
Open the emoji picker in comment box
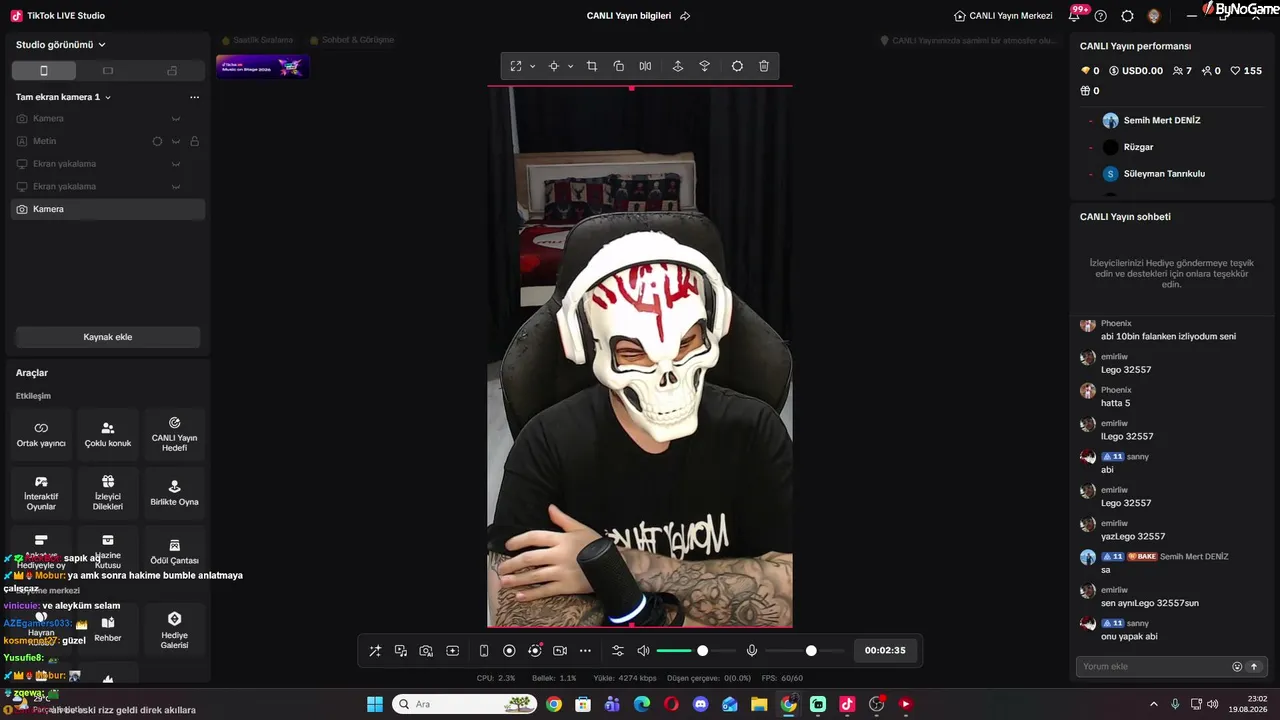(x=1237, y=667)
